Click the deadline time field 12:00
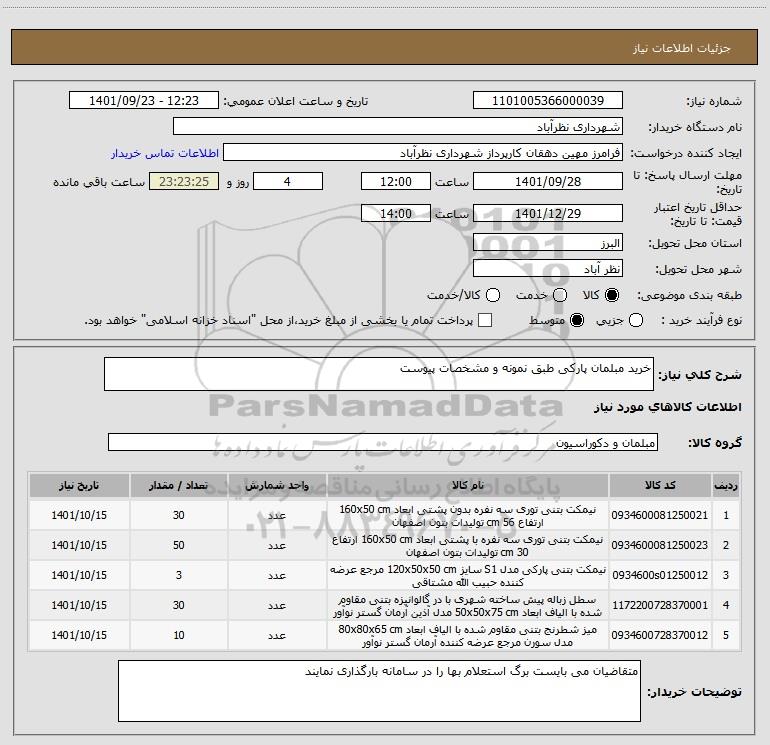 pyautogui.click(x=396, y=181)
